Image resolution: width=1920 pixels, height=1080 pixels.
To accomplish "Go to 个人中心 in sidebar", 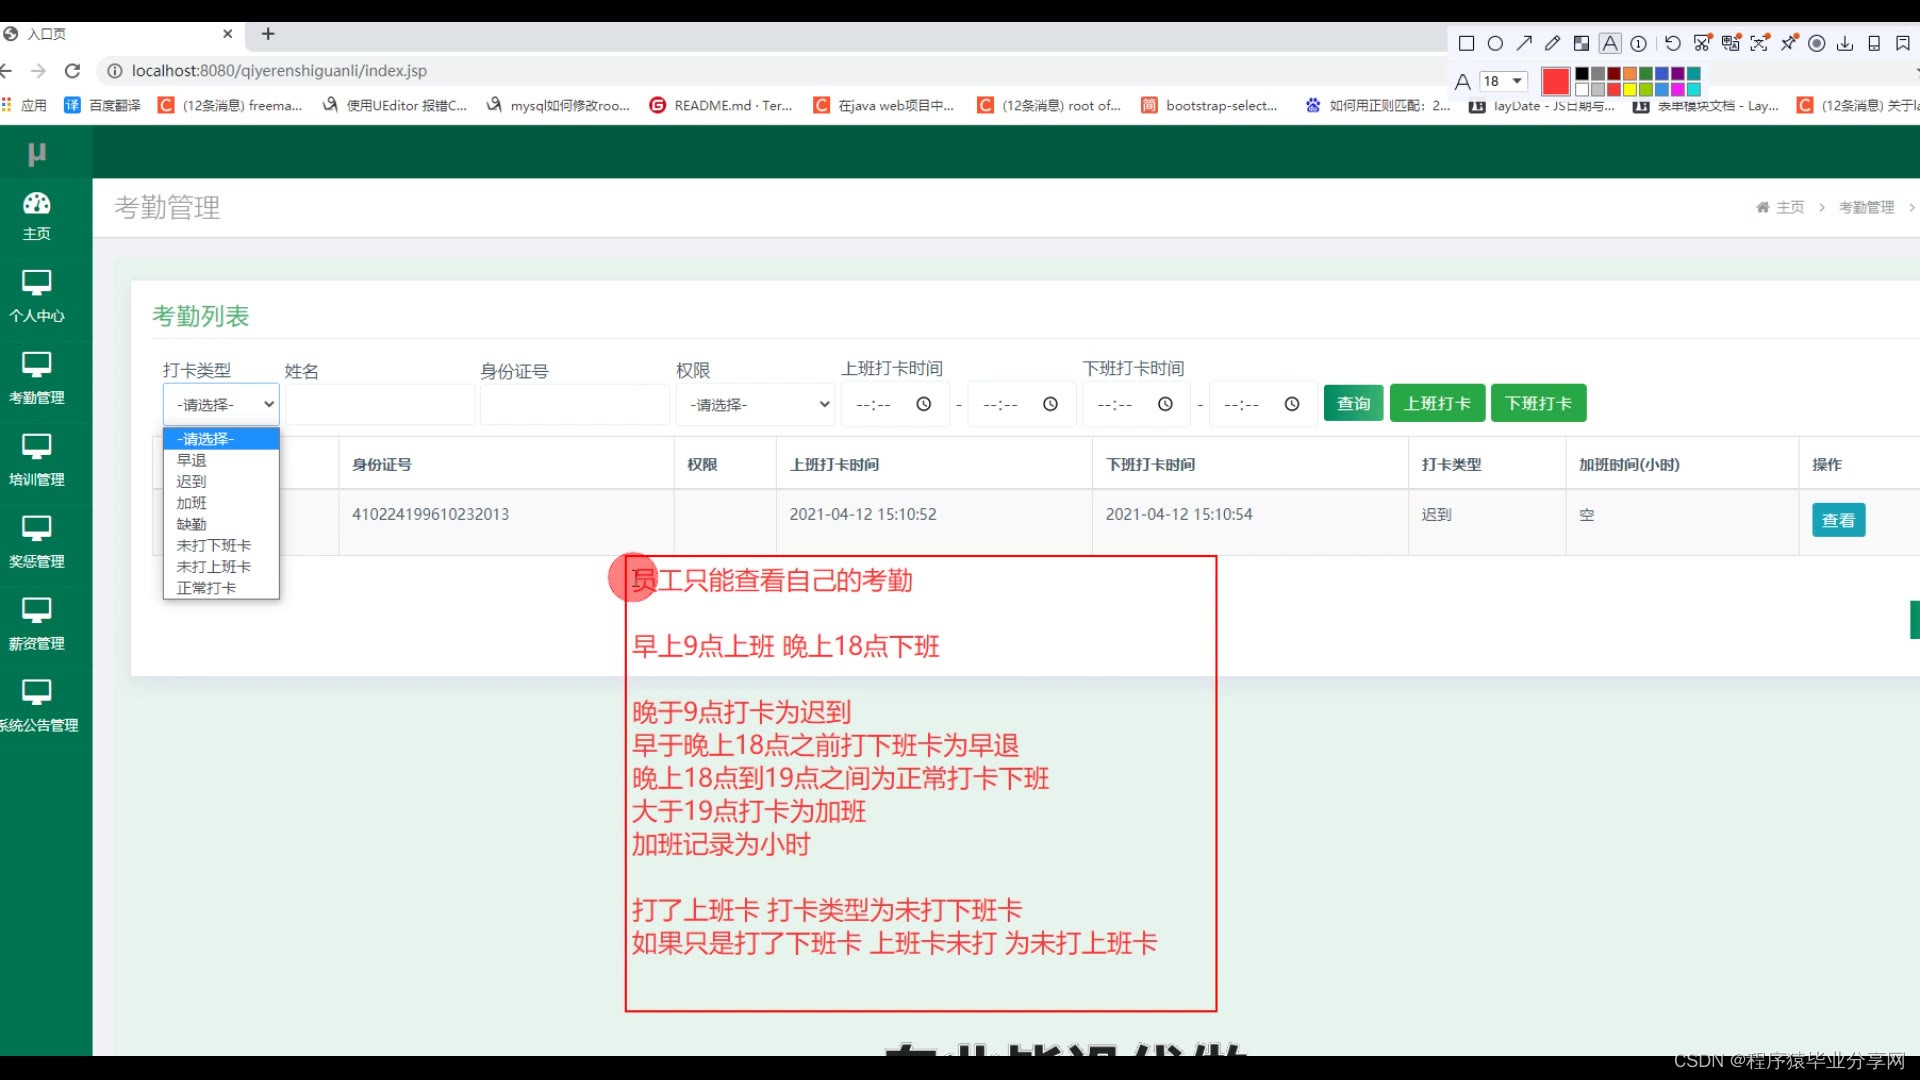I will (x=37, y=295).
